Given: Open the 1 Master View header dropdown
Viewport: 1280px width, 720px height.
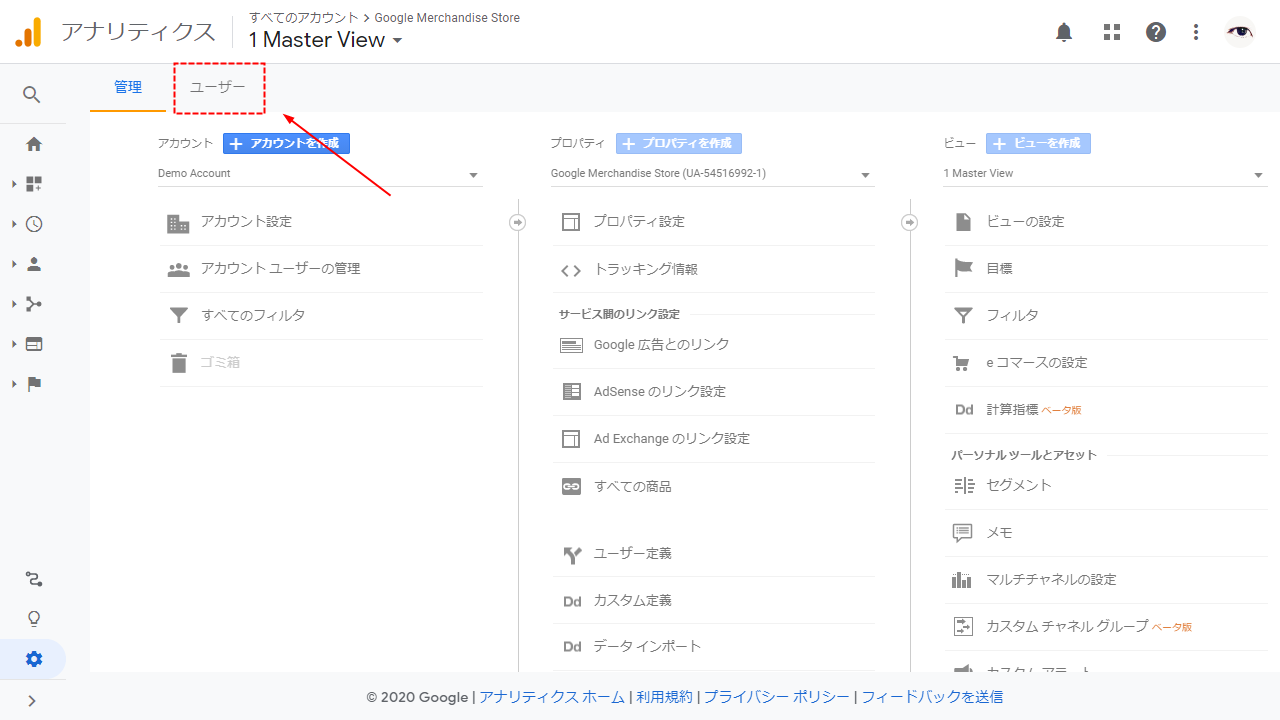Looking at the screenshot, I should click(325, 40).
